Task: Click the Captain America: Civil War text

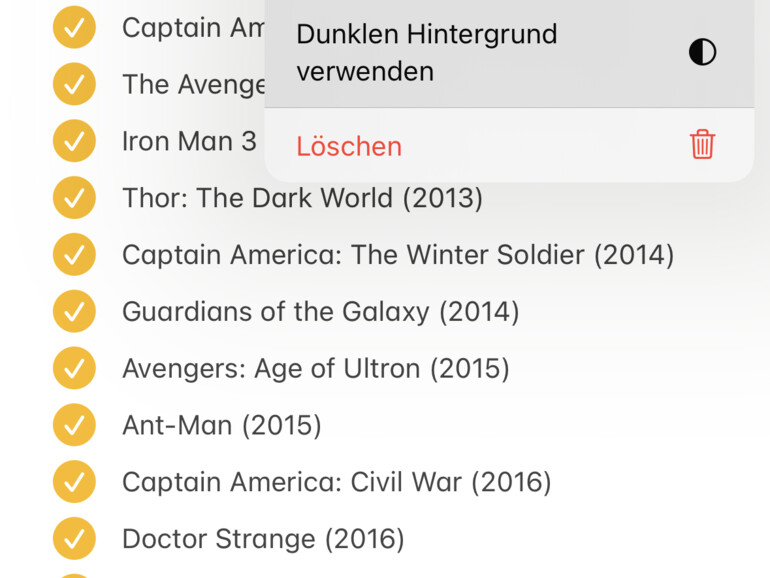Action: point(336,483)
